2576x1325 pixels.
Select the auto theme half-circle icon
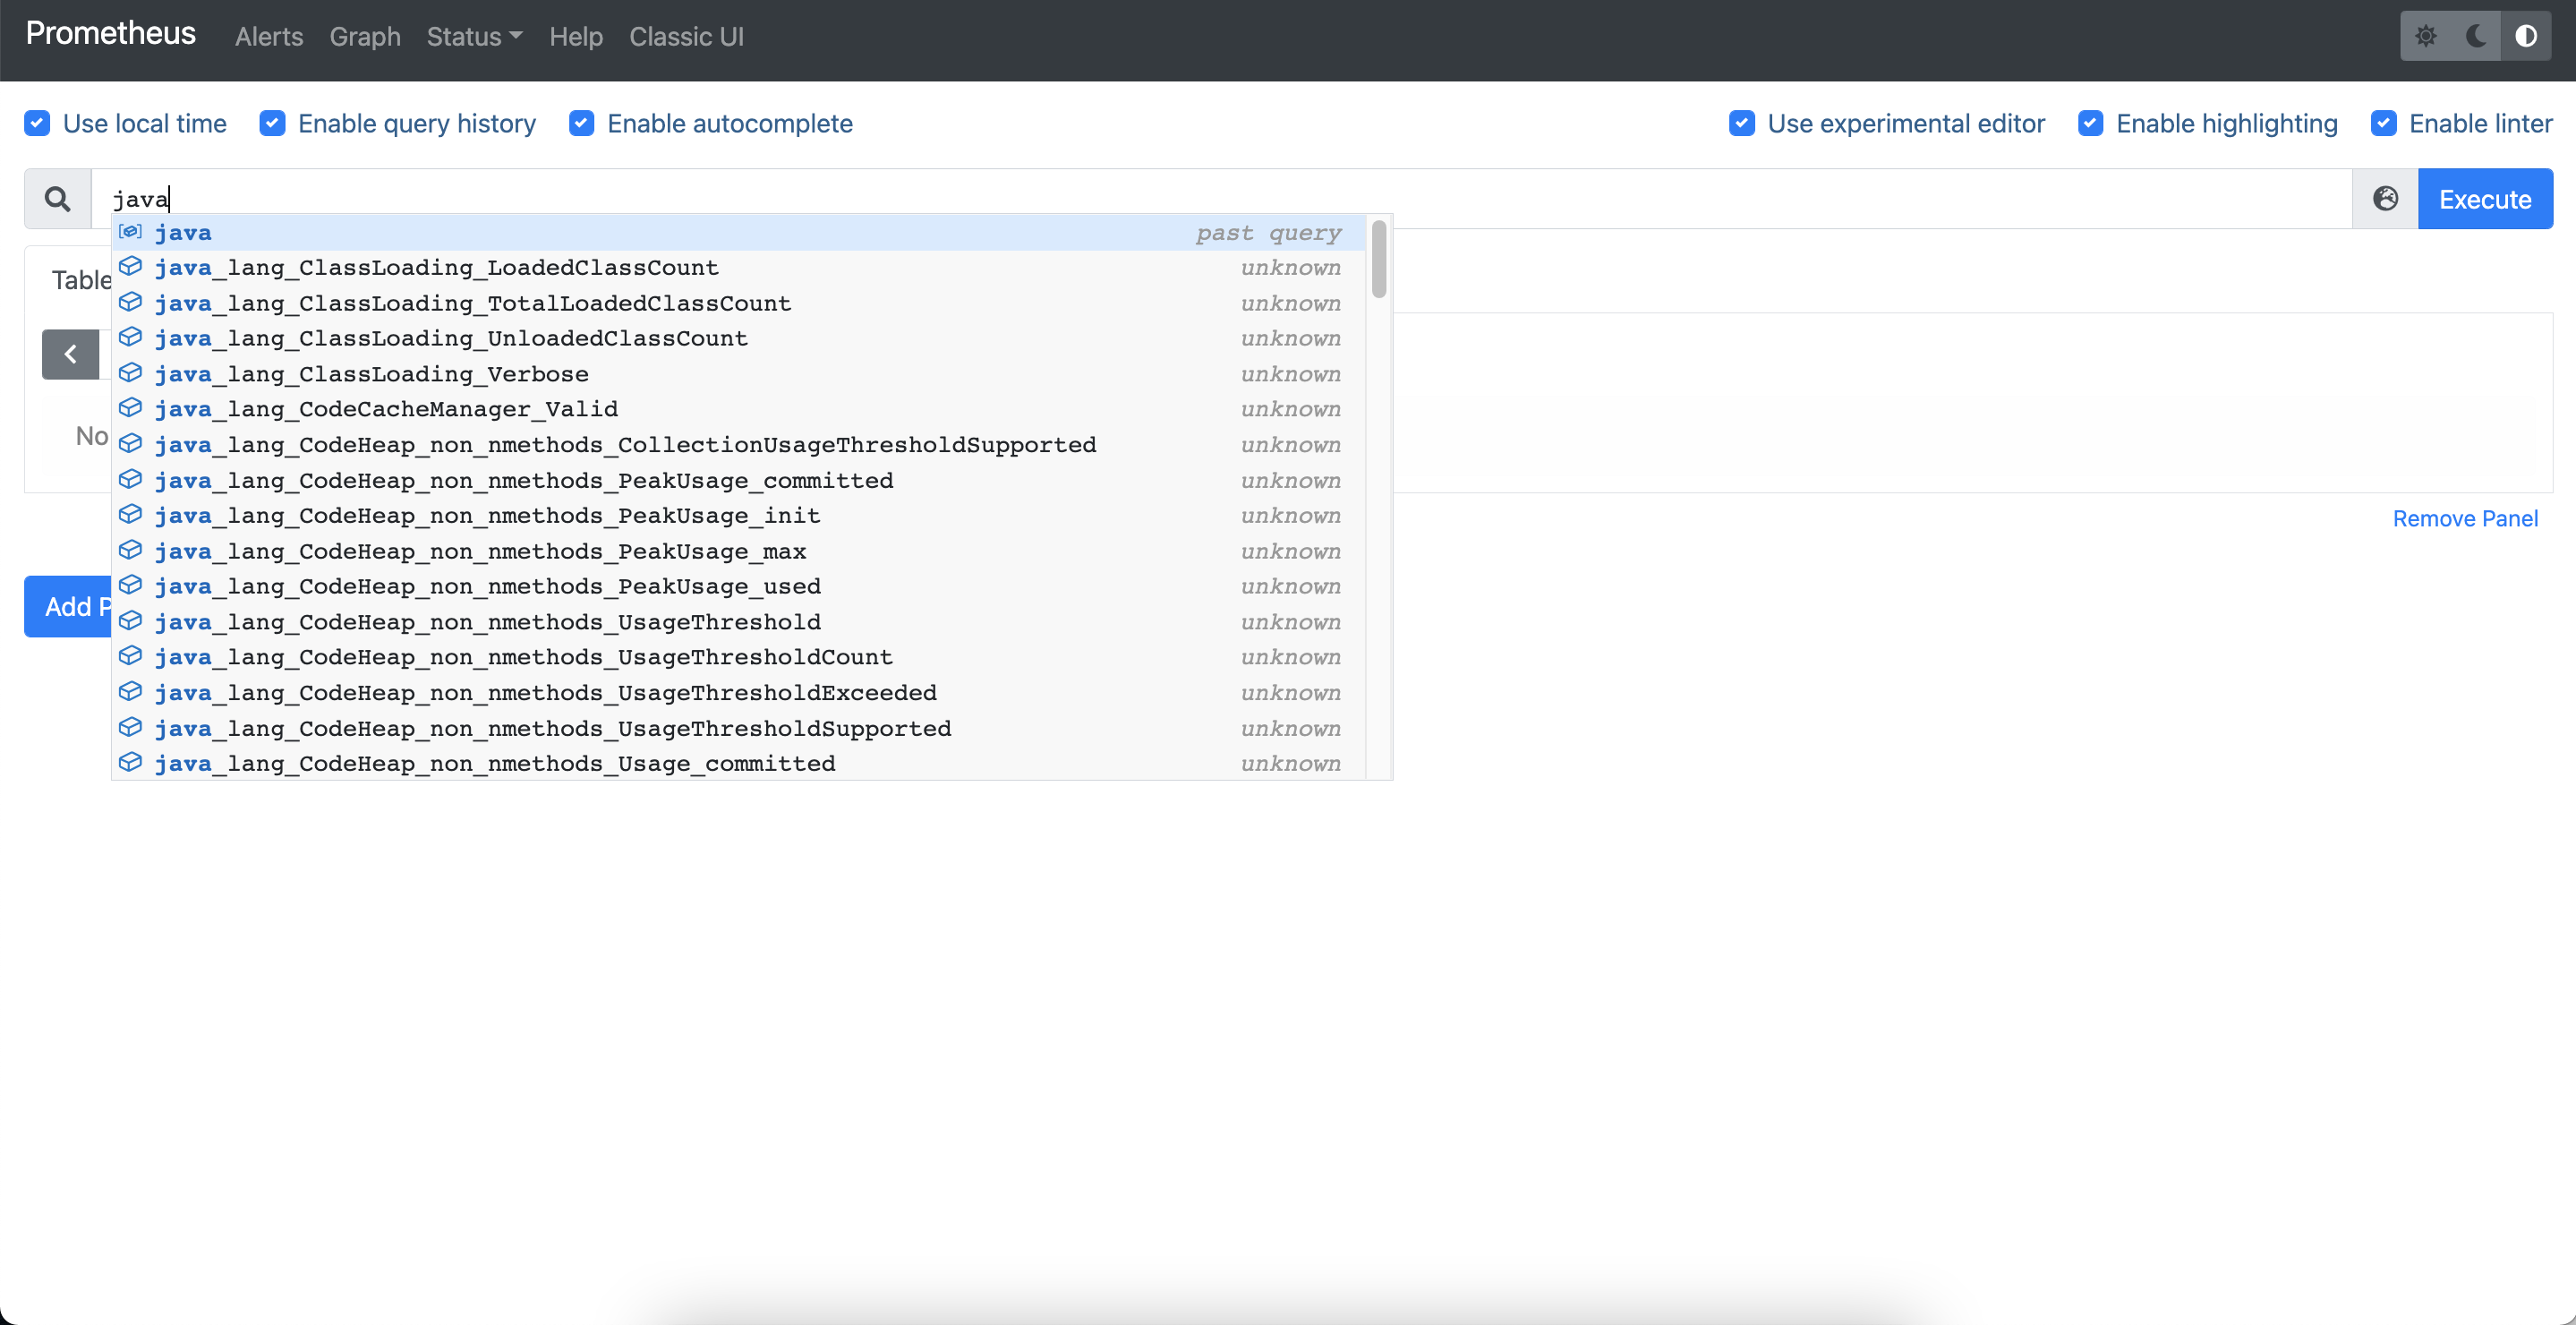2526,37
